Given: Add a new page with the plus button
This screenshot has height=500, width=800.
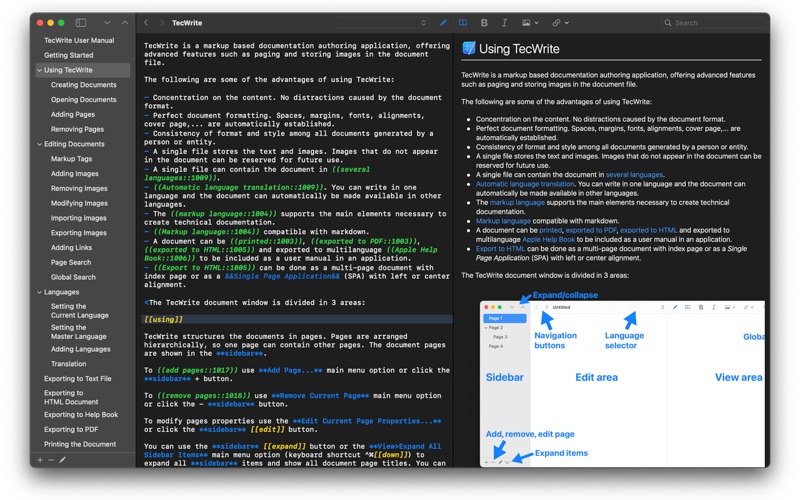Looking at the screenshot, I should pyautogui.click(x=40, y=460).
